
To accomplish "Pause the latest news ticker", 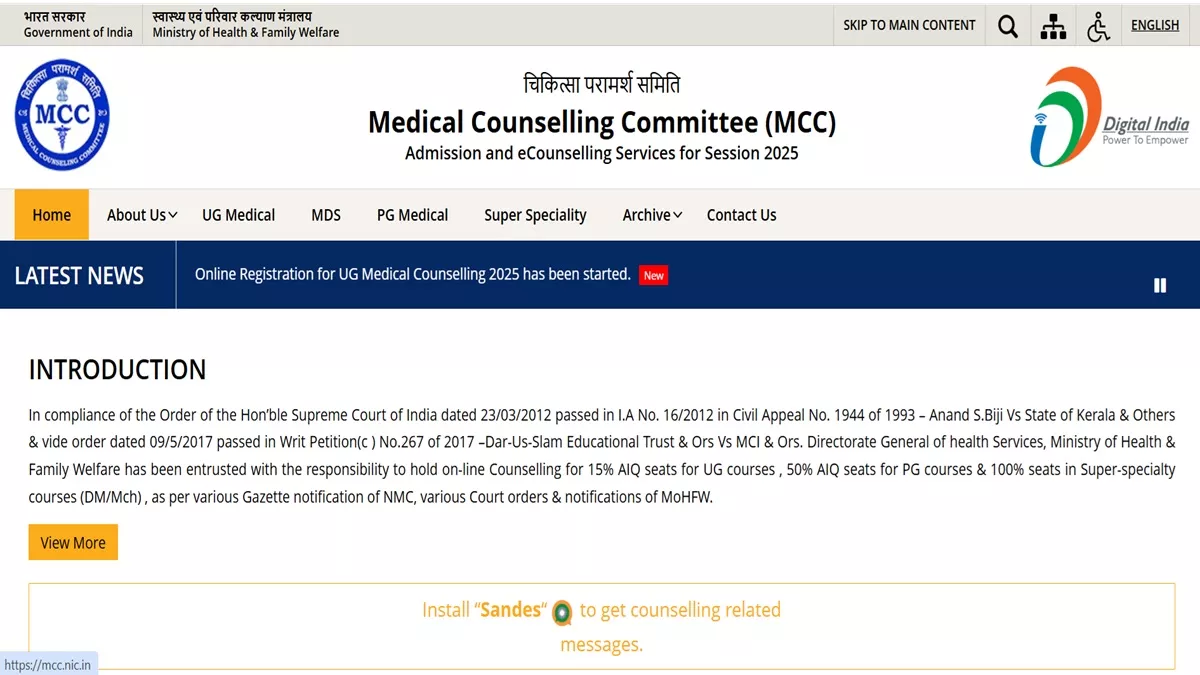I will pyautogui.click(x=1160, y=285).
